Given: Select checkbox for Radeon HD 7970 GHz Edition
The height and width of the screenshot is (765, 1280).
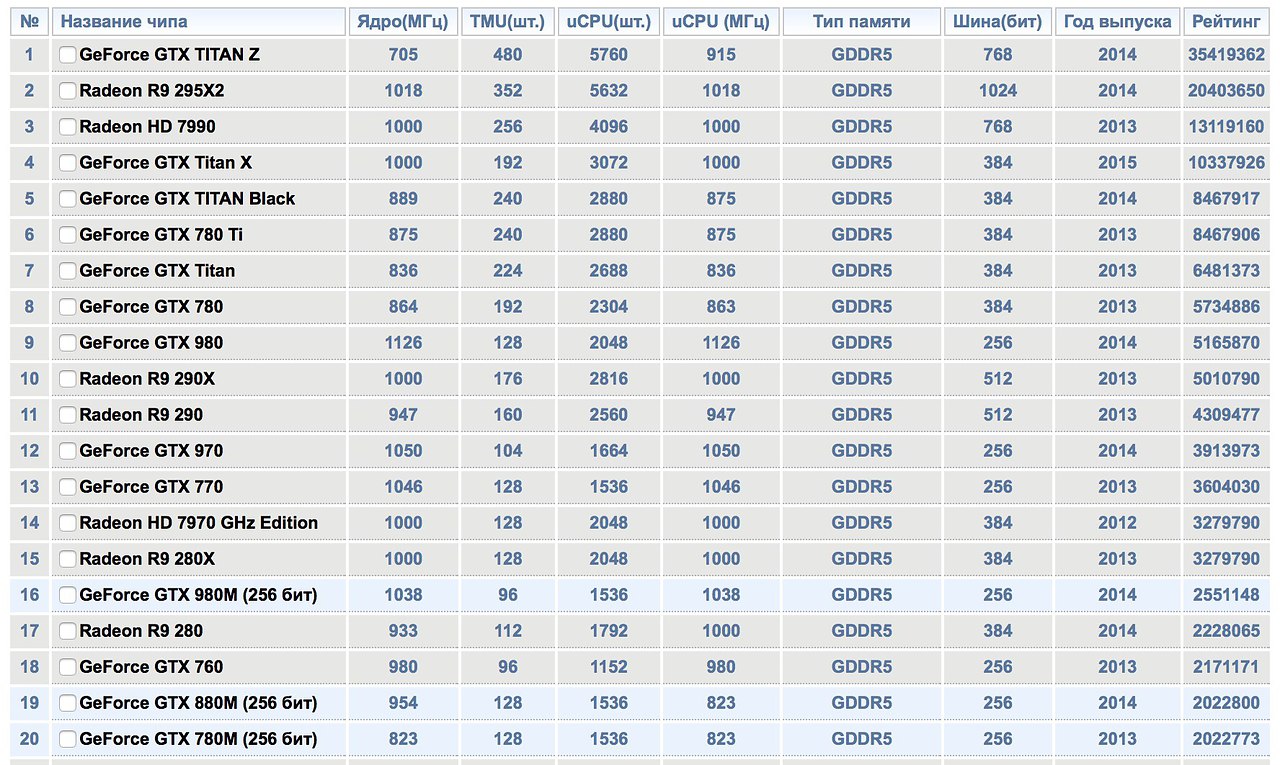Looking at the screenshot, I should [67, 523].
